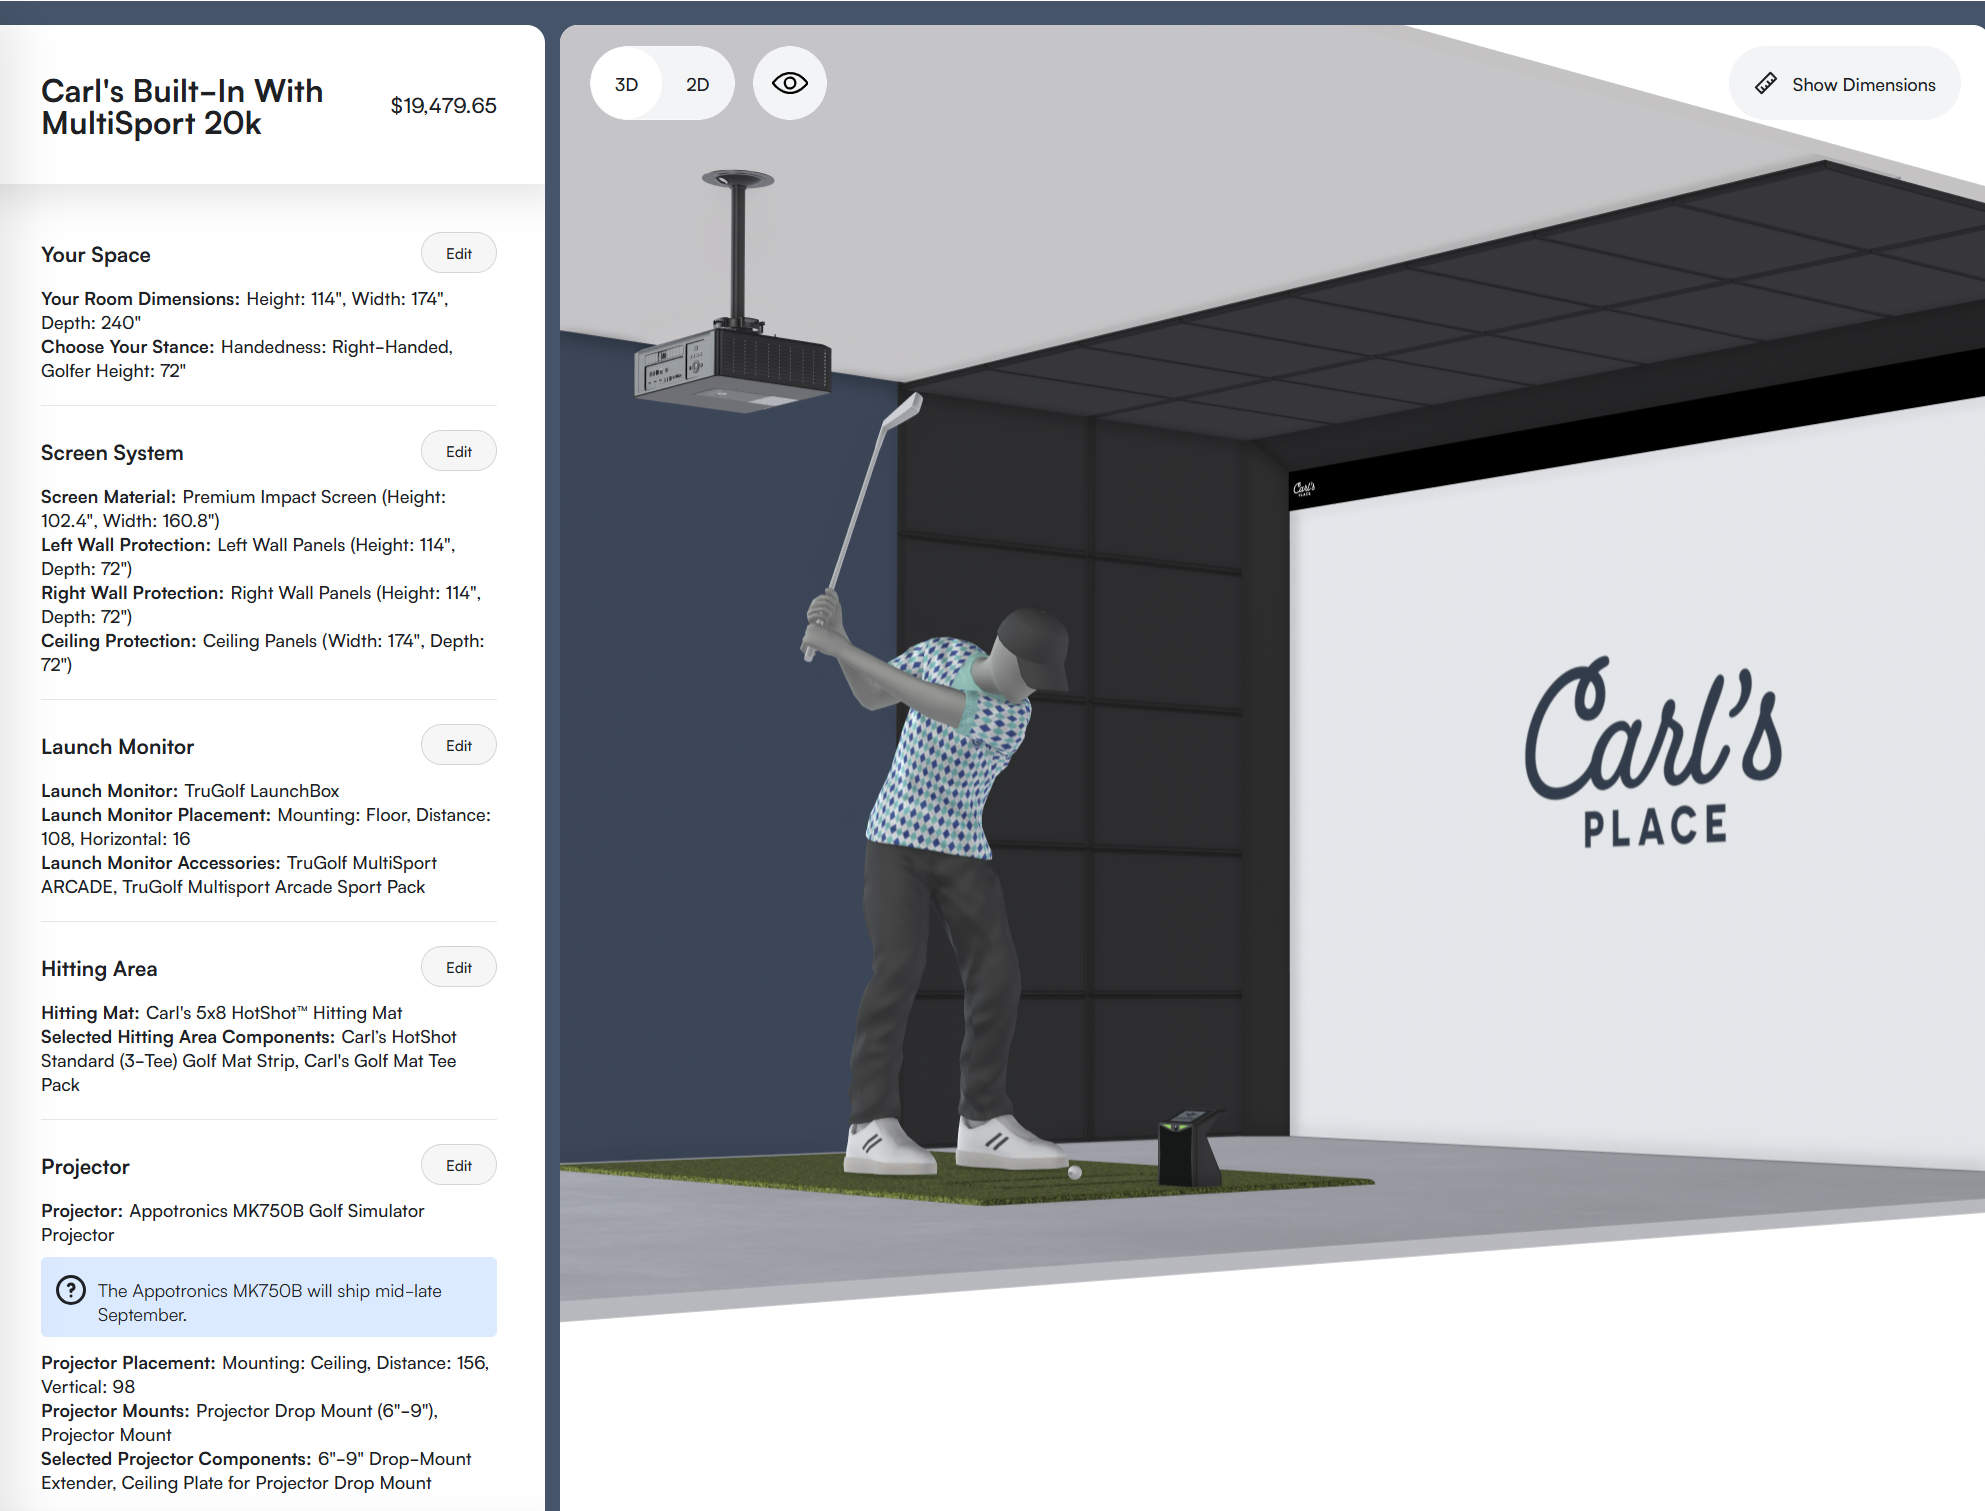Click the Launch Monitor Placement label
Viewport: 1985px width, 1511px height.
pyautogui.click(x=156, y=815)
